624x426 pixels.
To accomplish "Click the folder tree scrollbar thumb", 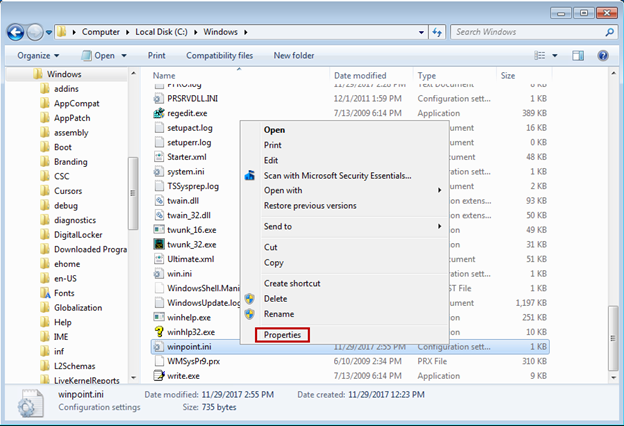I will click(133, 193).
